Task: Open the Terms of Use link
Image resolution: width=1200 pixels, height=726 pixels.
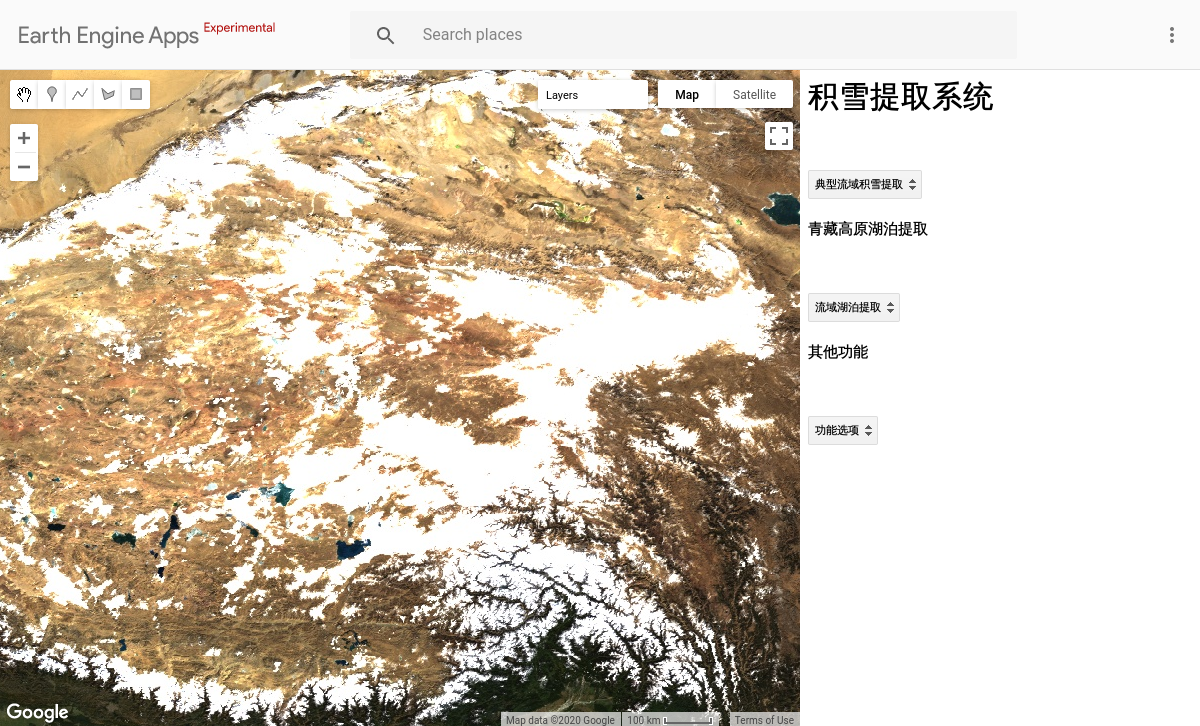Action: (x=764, y=719)
